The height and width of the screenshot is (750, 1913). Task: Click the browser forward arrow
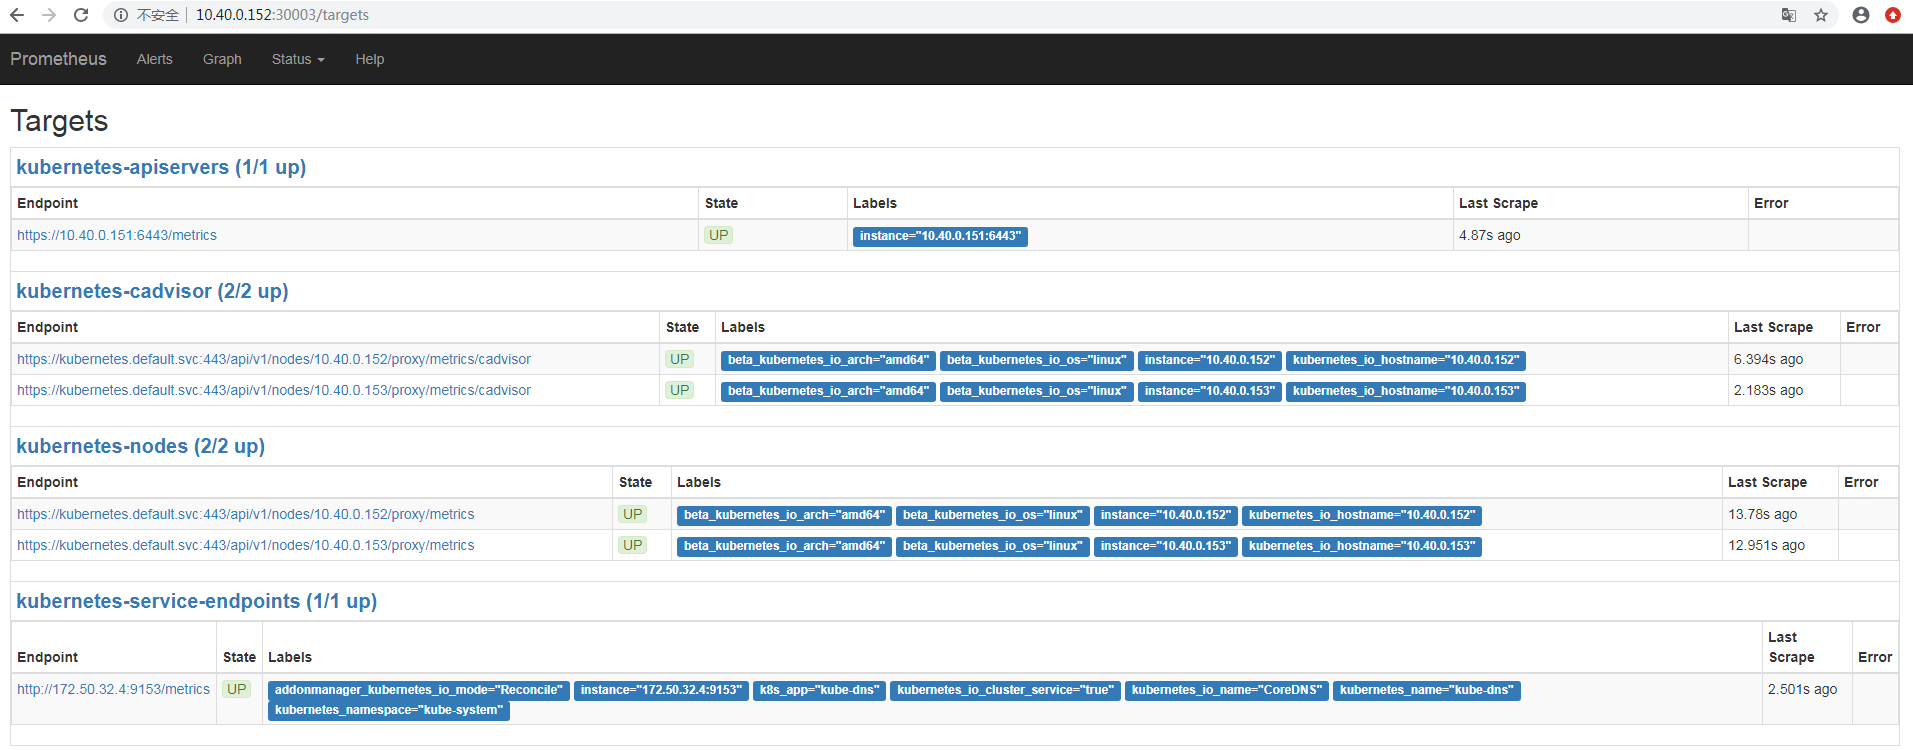[x=49, y=15]
